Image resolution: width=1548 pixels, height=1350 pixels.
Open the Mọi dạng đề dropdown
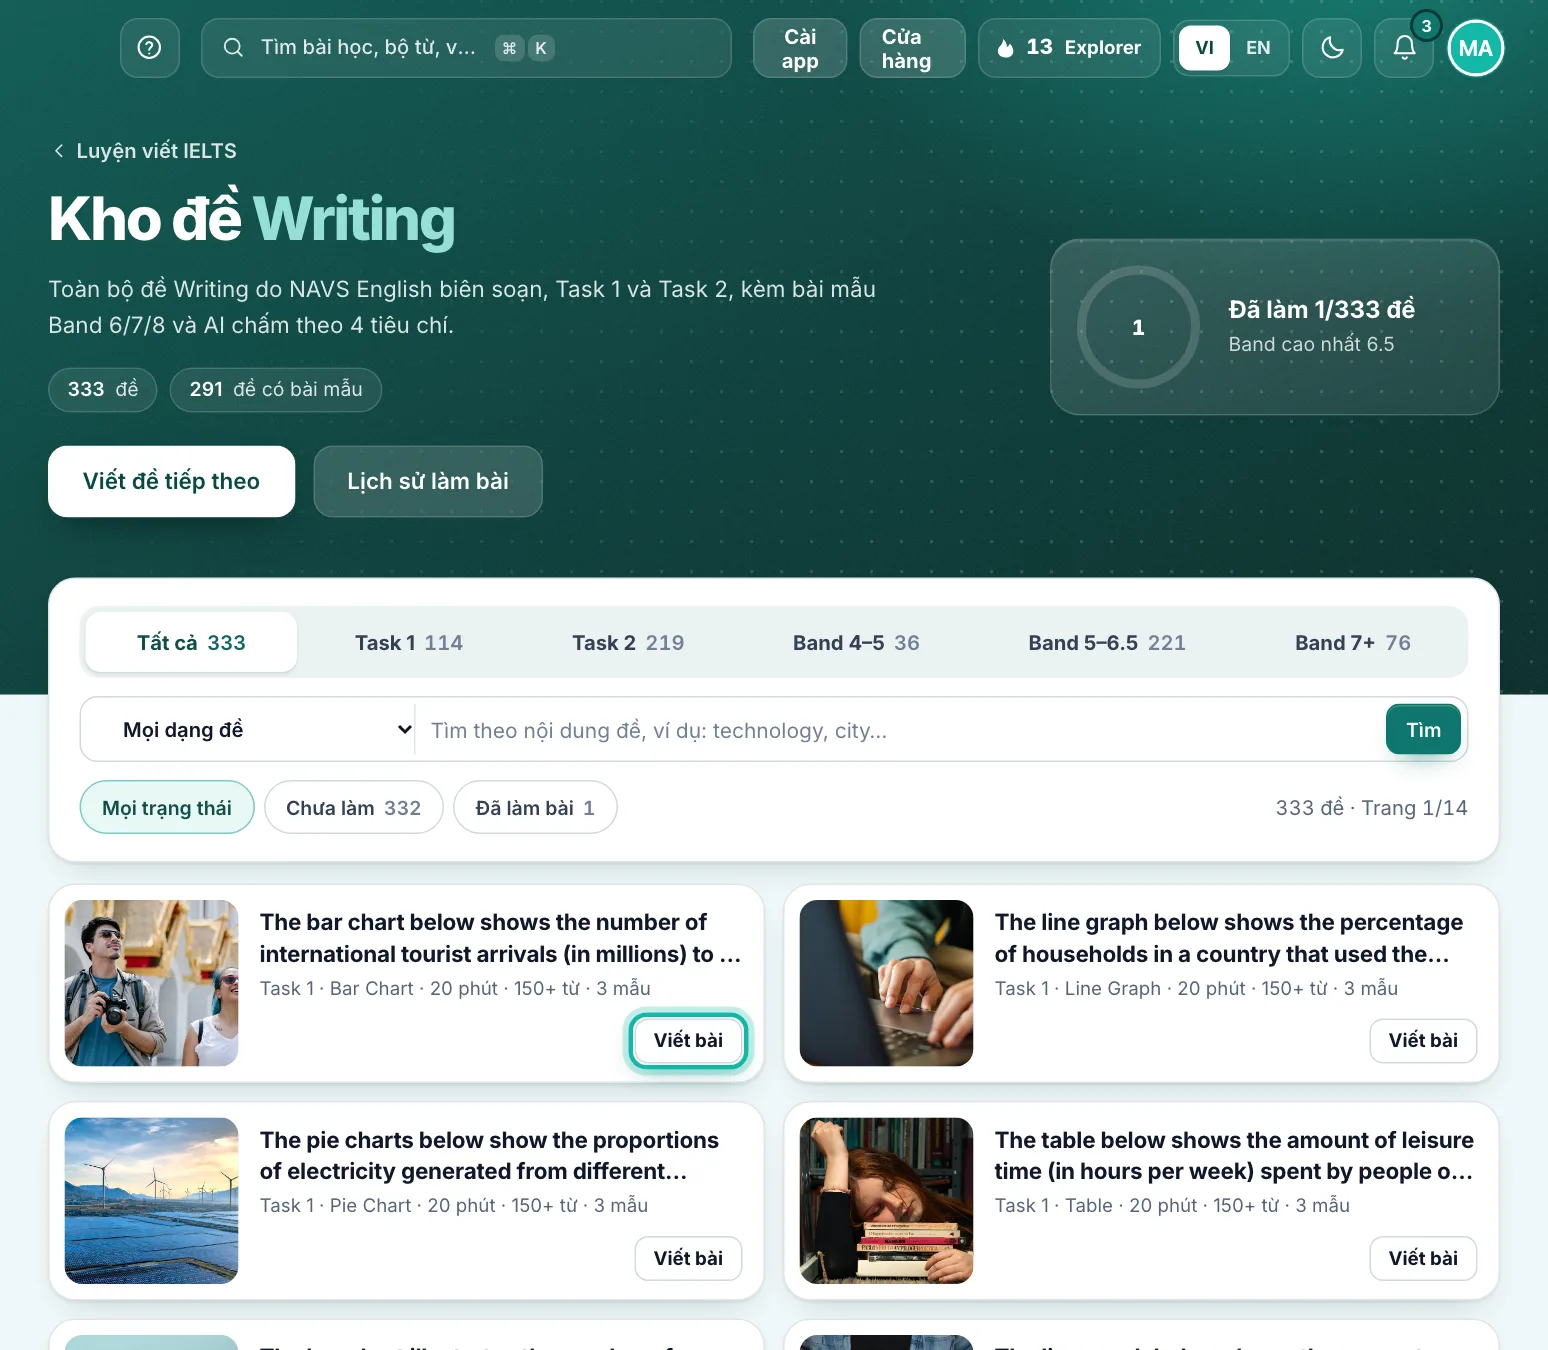[248, 730]
